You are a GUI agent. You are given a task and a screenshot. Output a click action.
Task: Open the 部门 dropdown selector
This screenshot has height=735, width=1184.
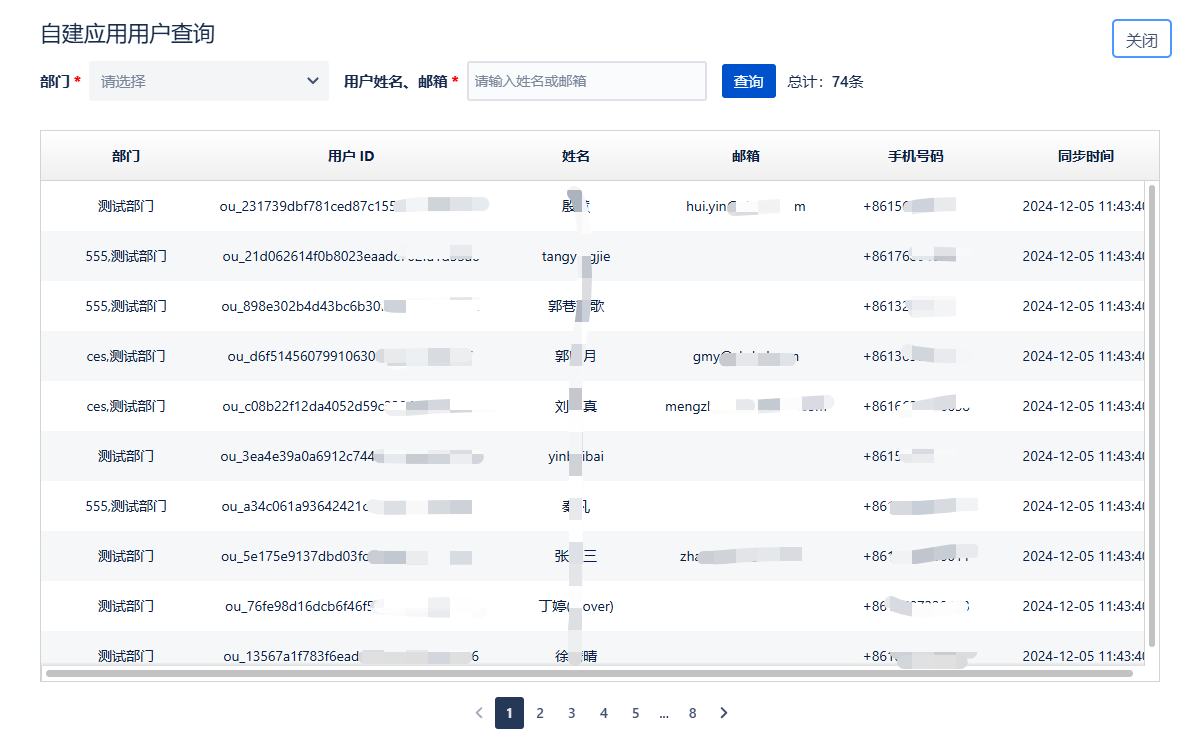[x=209, y=81]
